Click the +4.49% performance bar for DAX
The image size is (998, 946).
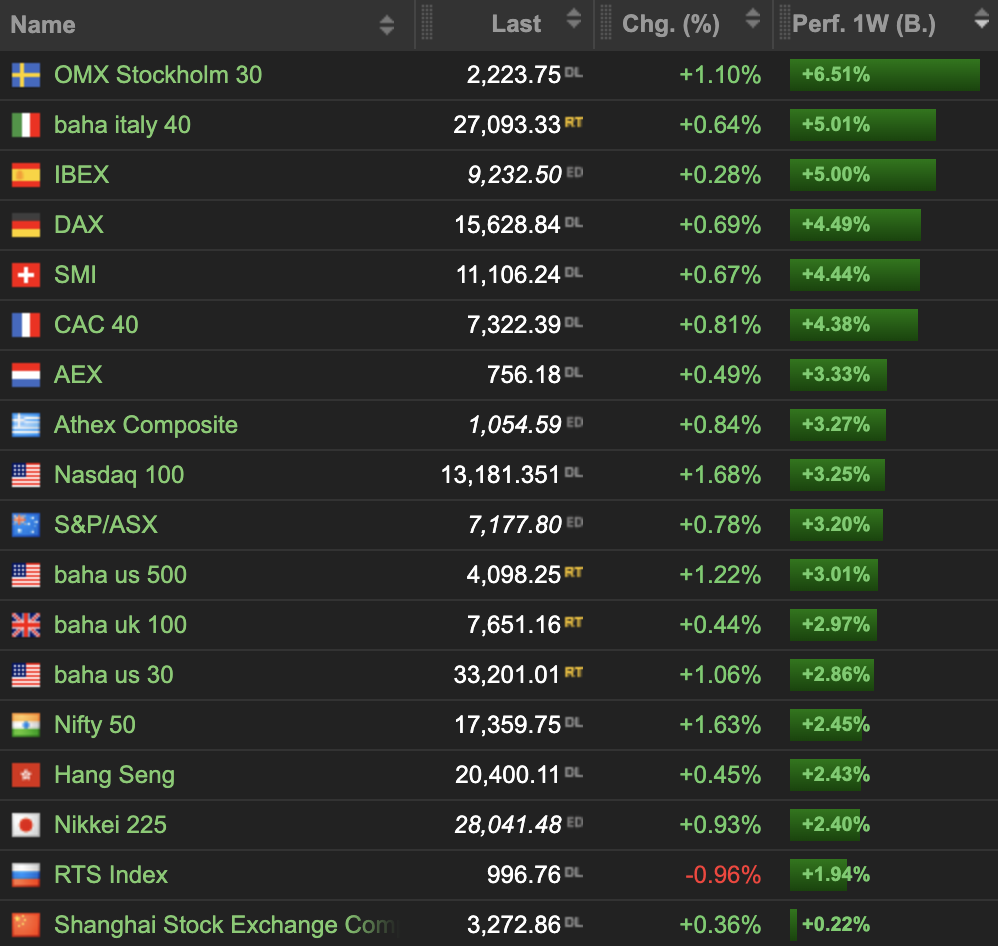point(855,225)
